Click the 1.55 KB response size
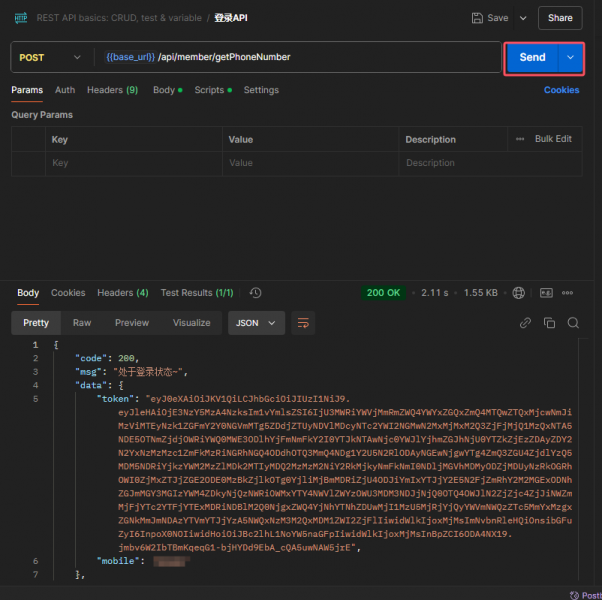Viewport: 602px width, 600px height. tap(480, 293)
